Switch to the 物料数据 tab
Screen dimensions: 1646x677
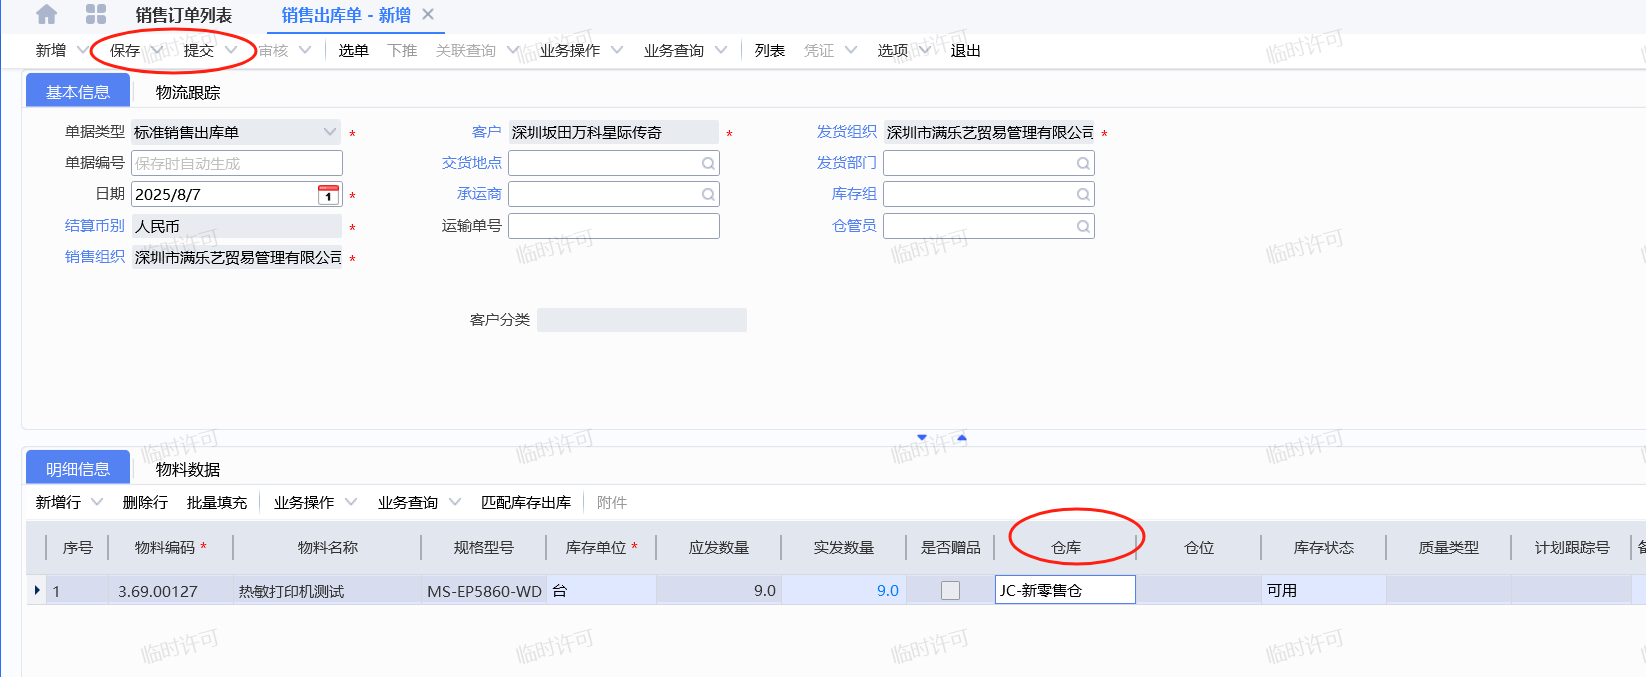(x=188, y=469)
